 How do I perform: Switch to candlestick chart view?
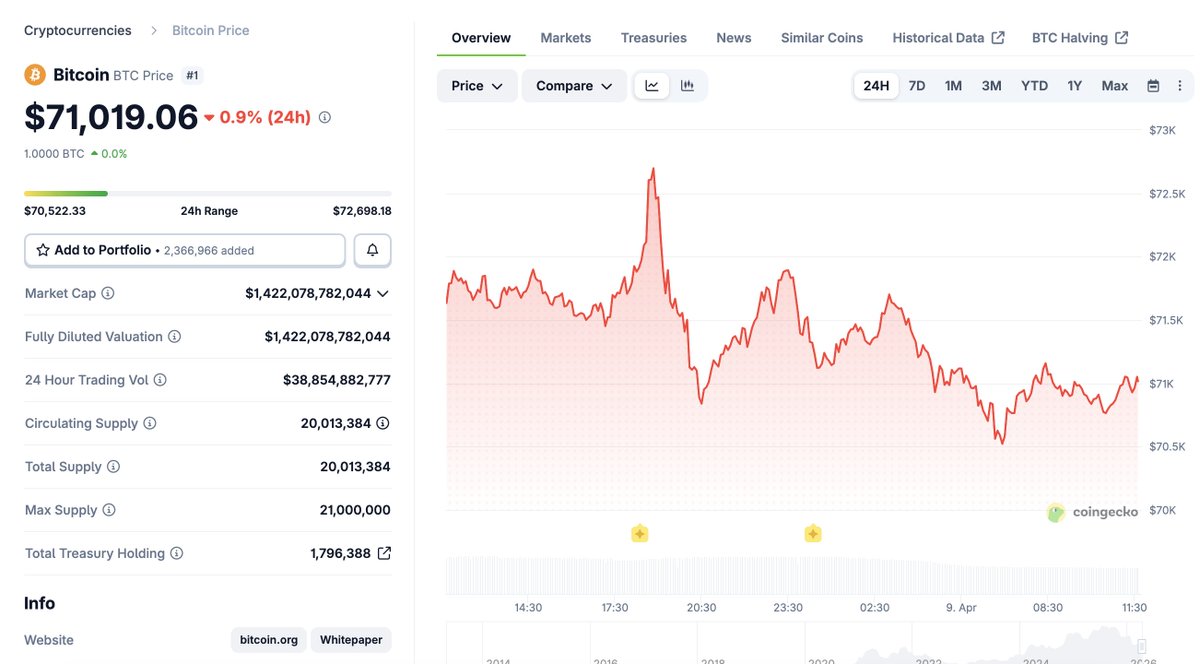pyautogui.click(x=687, y=86)
